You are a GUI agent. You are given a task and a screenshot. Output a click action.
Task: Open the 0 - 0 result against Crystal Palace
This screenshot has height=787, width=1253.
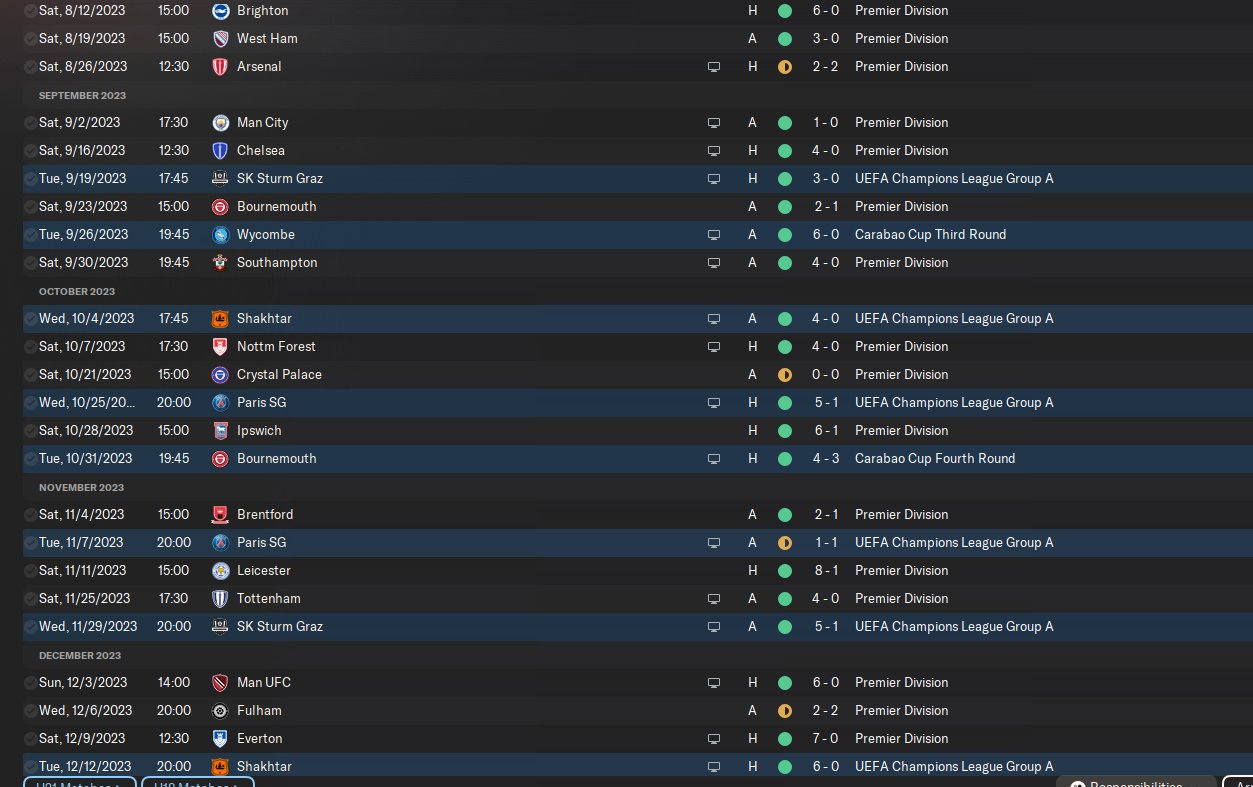[825, 375]
